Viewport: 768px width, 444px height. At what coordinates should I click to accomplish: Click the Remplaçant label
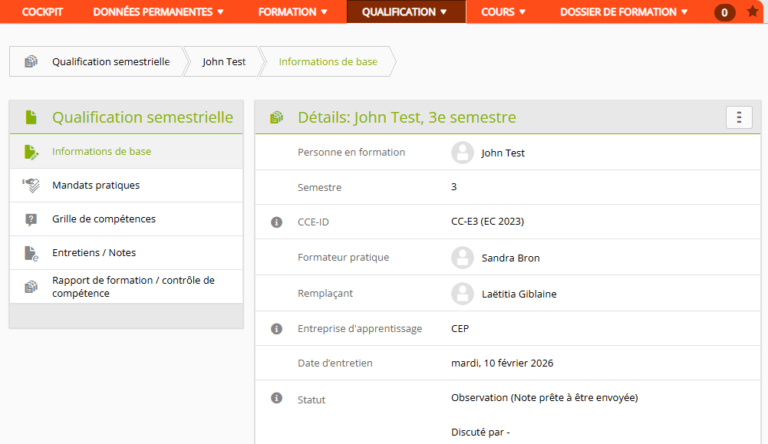tap(325, 293)
